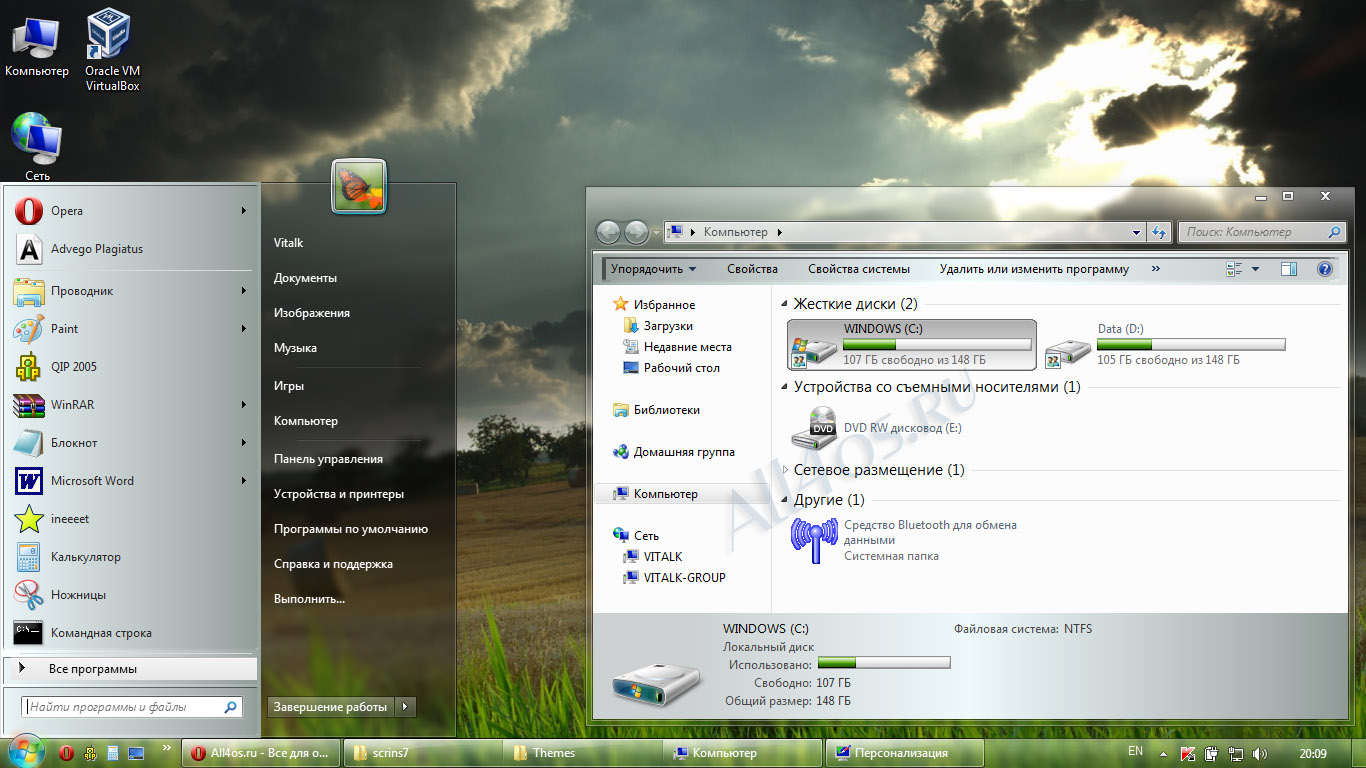The width and height of the screenshot is (1366, 768).
Task: Start Paint from the Start menu
Action: click(x=130, y=329)
